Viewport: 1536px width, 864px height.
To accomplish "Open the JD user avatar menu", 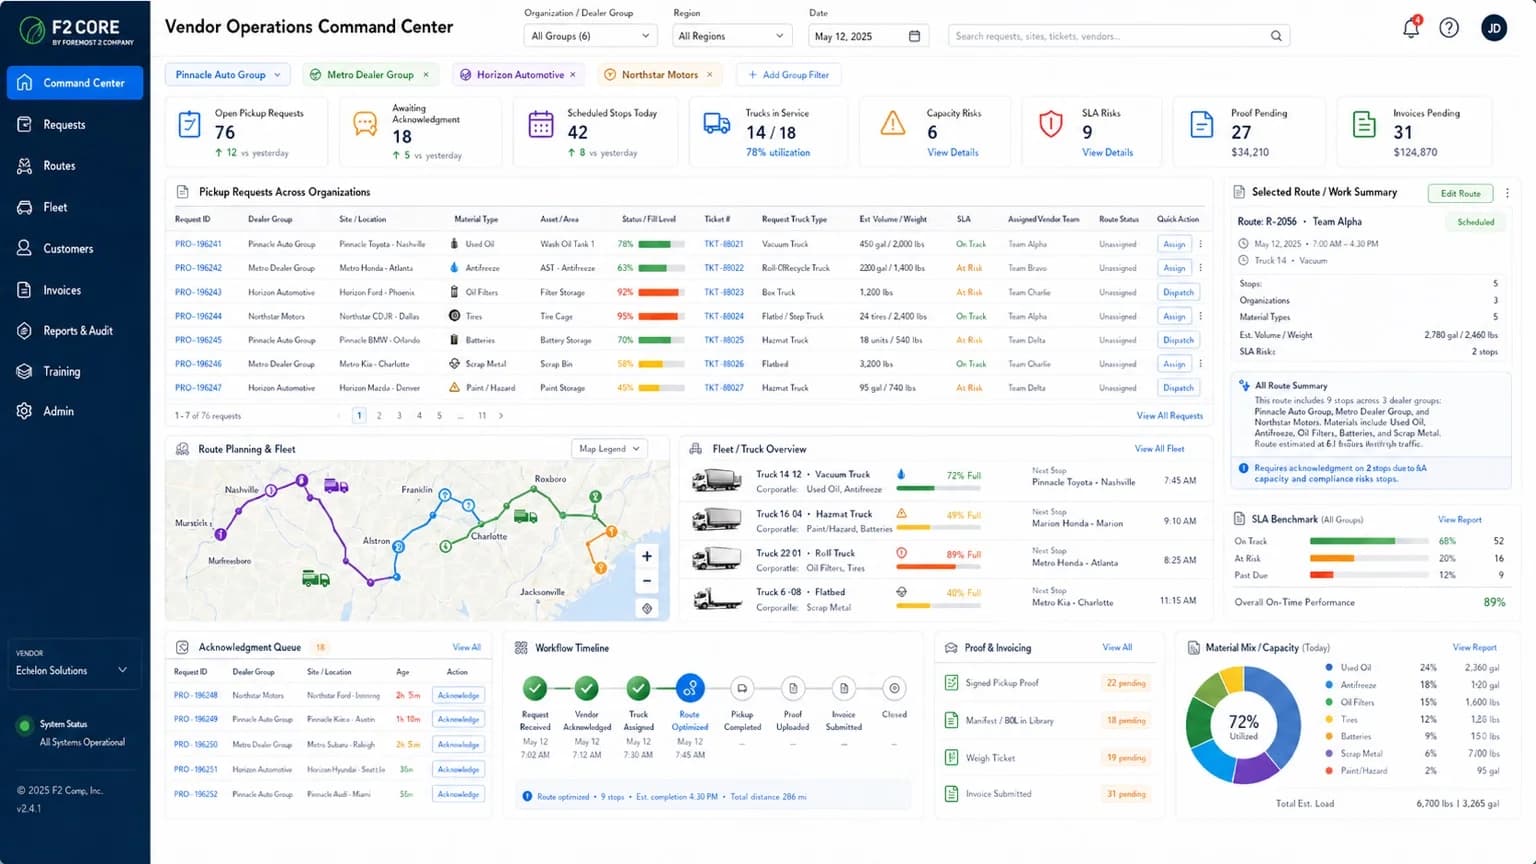I will [1494, 28].
